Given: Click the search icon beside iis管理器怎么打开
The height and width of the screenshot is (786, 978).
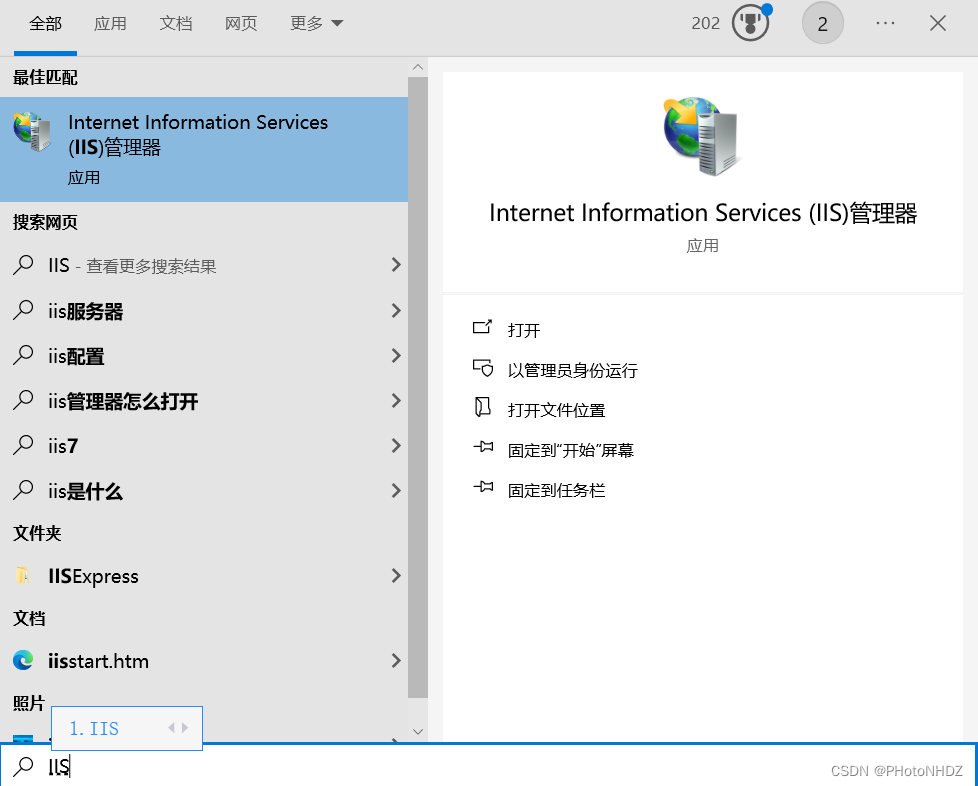Looking at the screenshot, I should (x=23, y=400).
